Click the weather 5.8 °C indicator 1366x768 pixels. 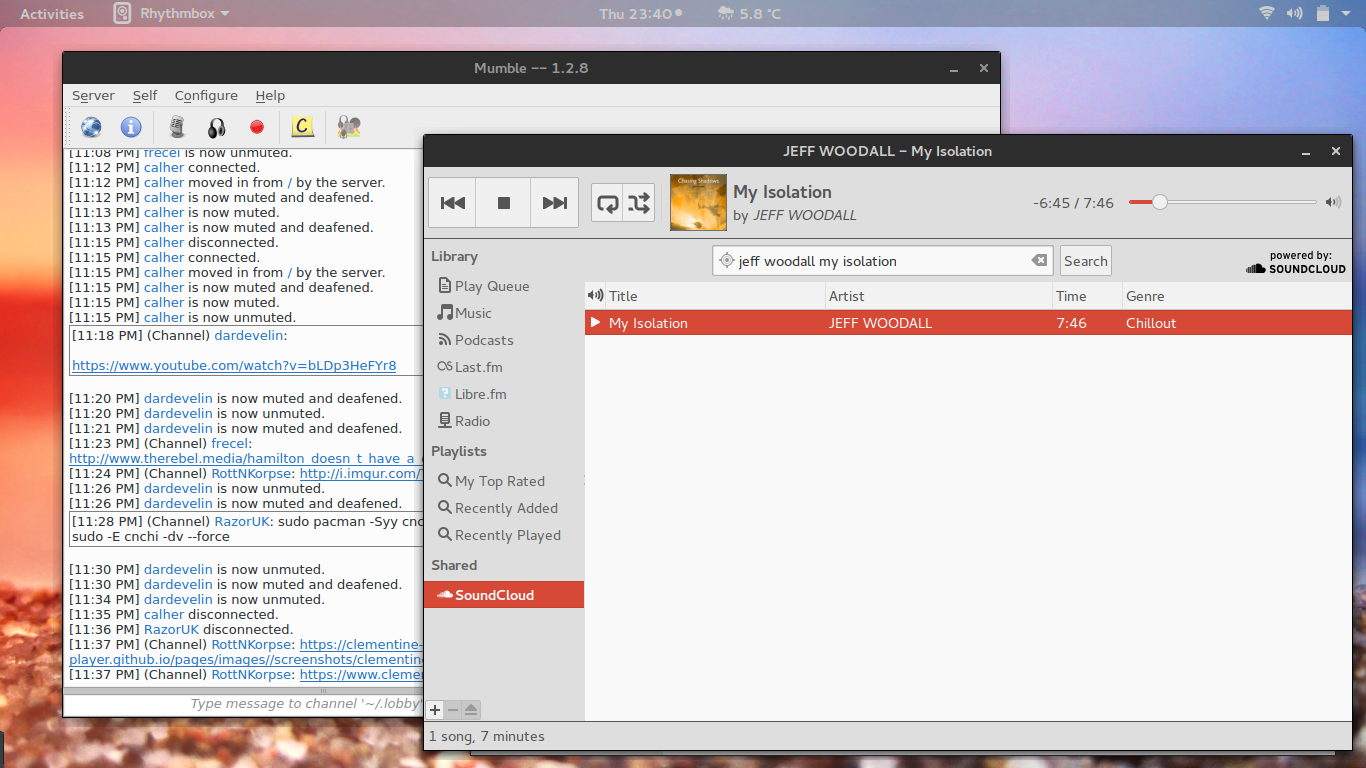tap(749, 13)
